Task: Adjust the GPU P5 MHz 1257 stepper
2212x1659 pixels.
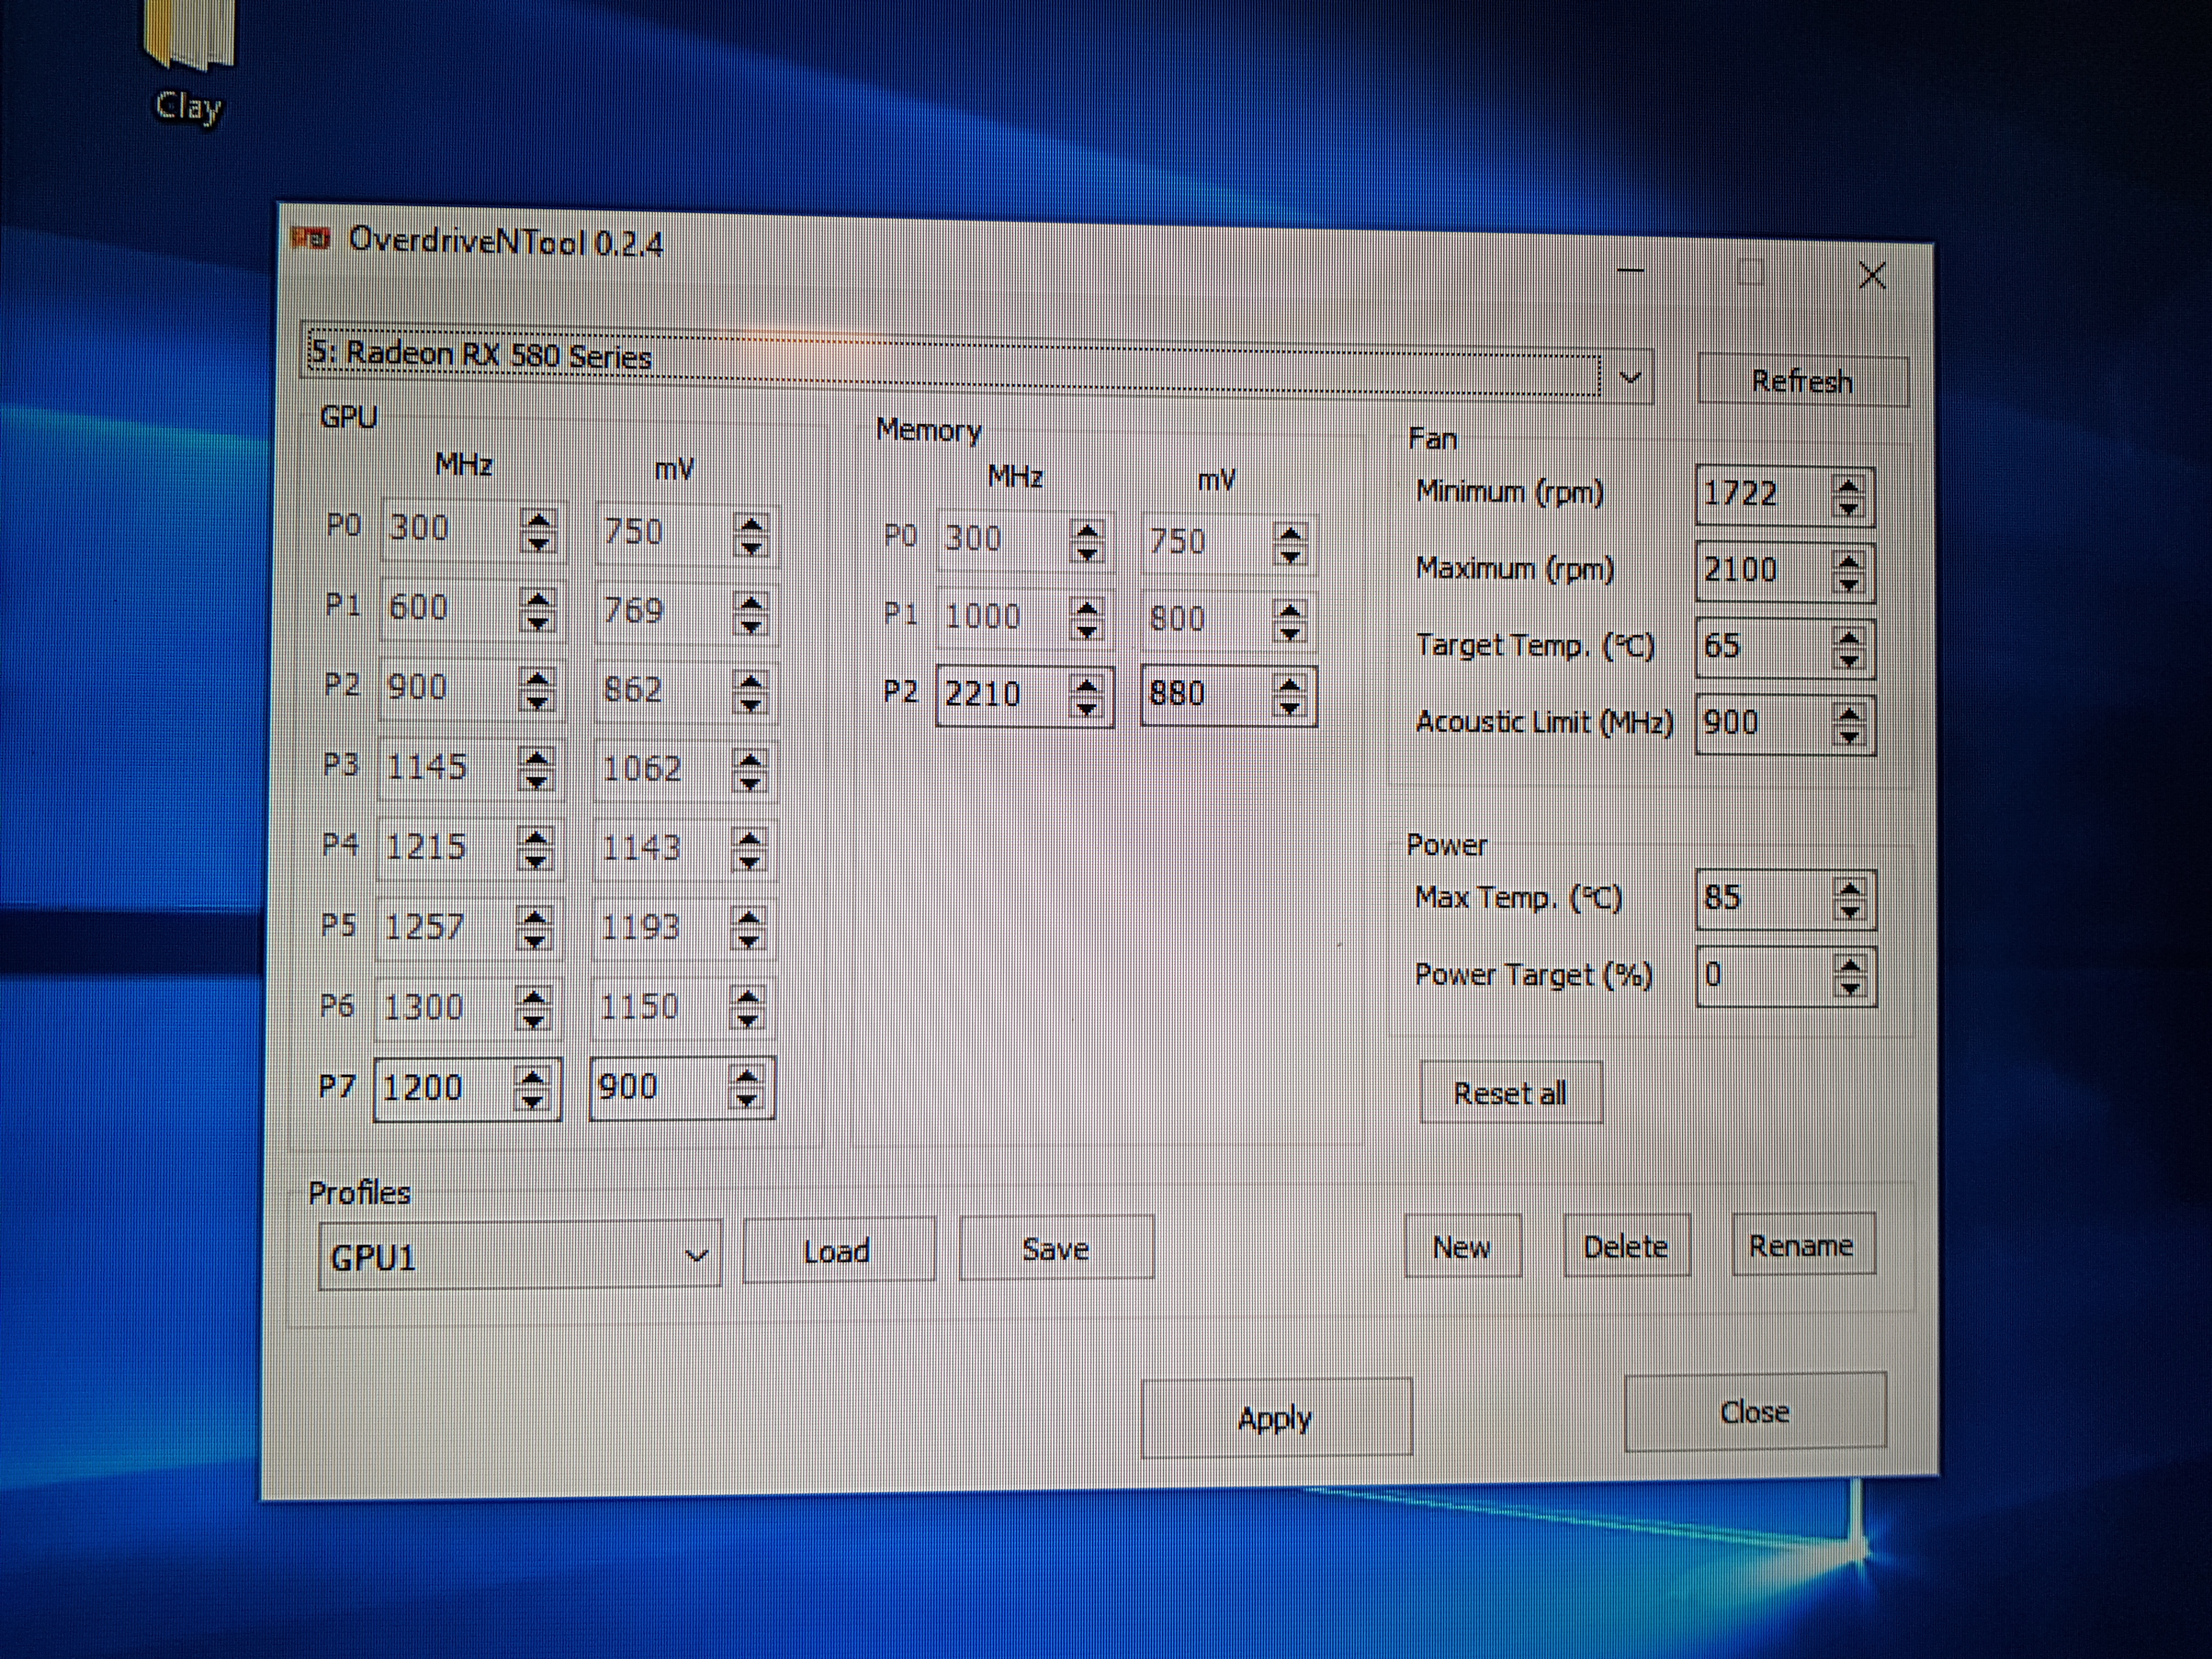Action: pyautogui.click(x=535, y=928)
